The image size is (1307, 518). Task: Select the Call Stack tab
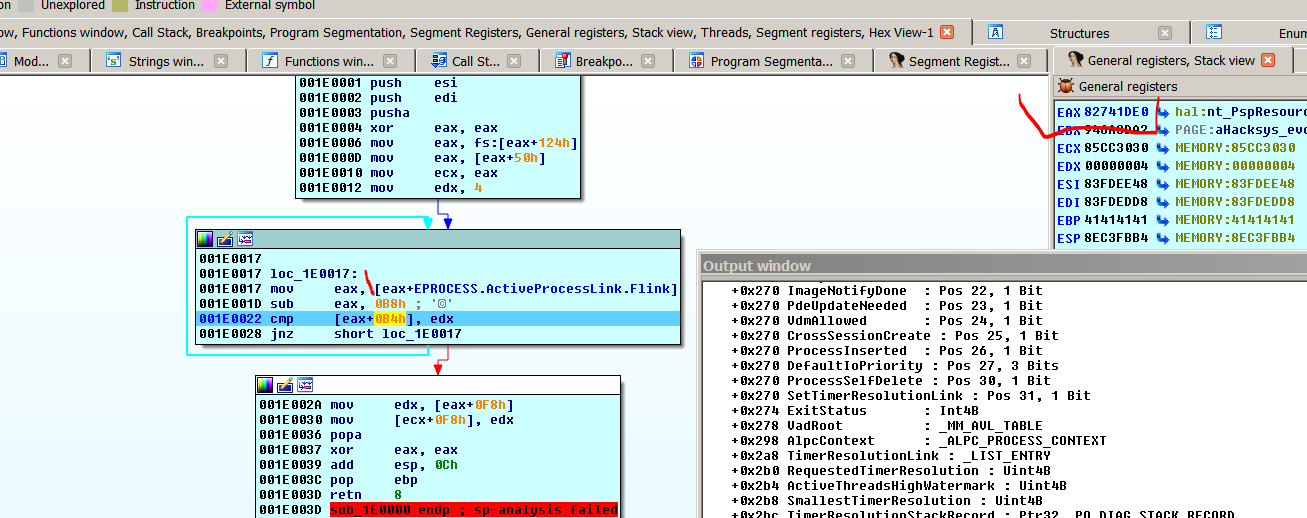tap(474, 61)
